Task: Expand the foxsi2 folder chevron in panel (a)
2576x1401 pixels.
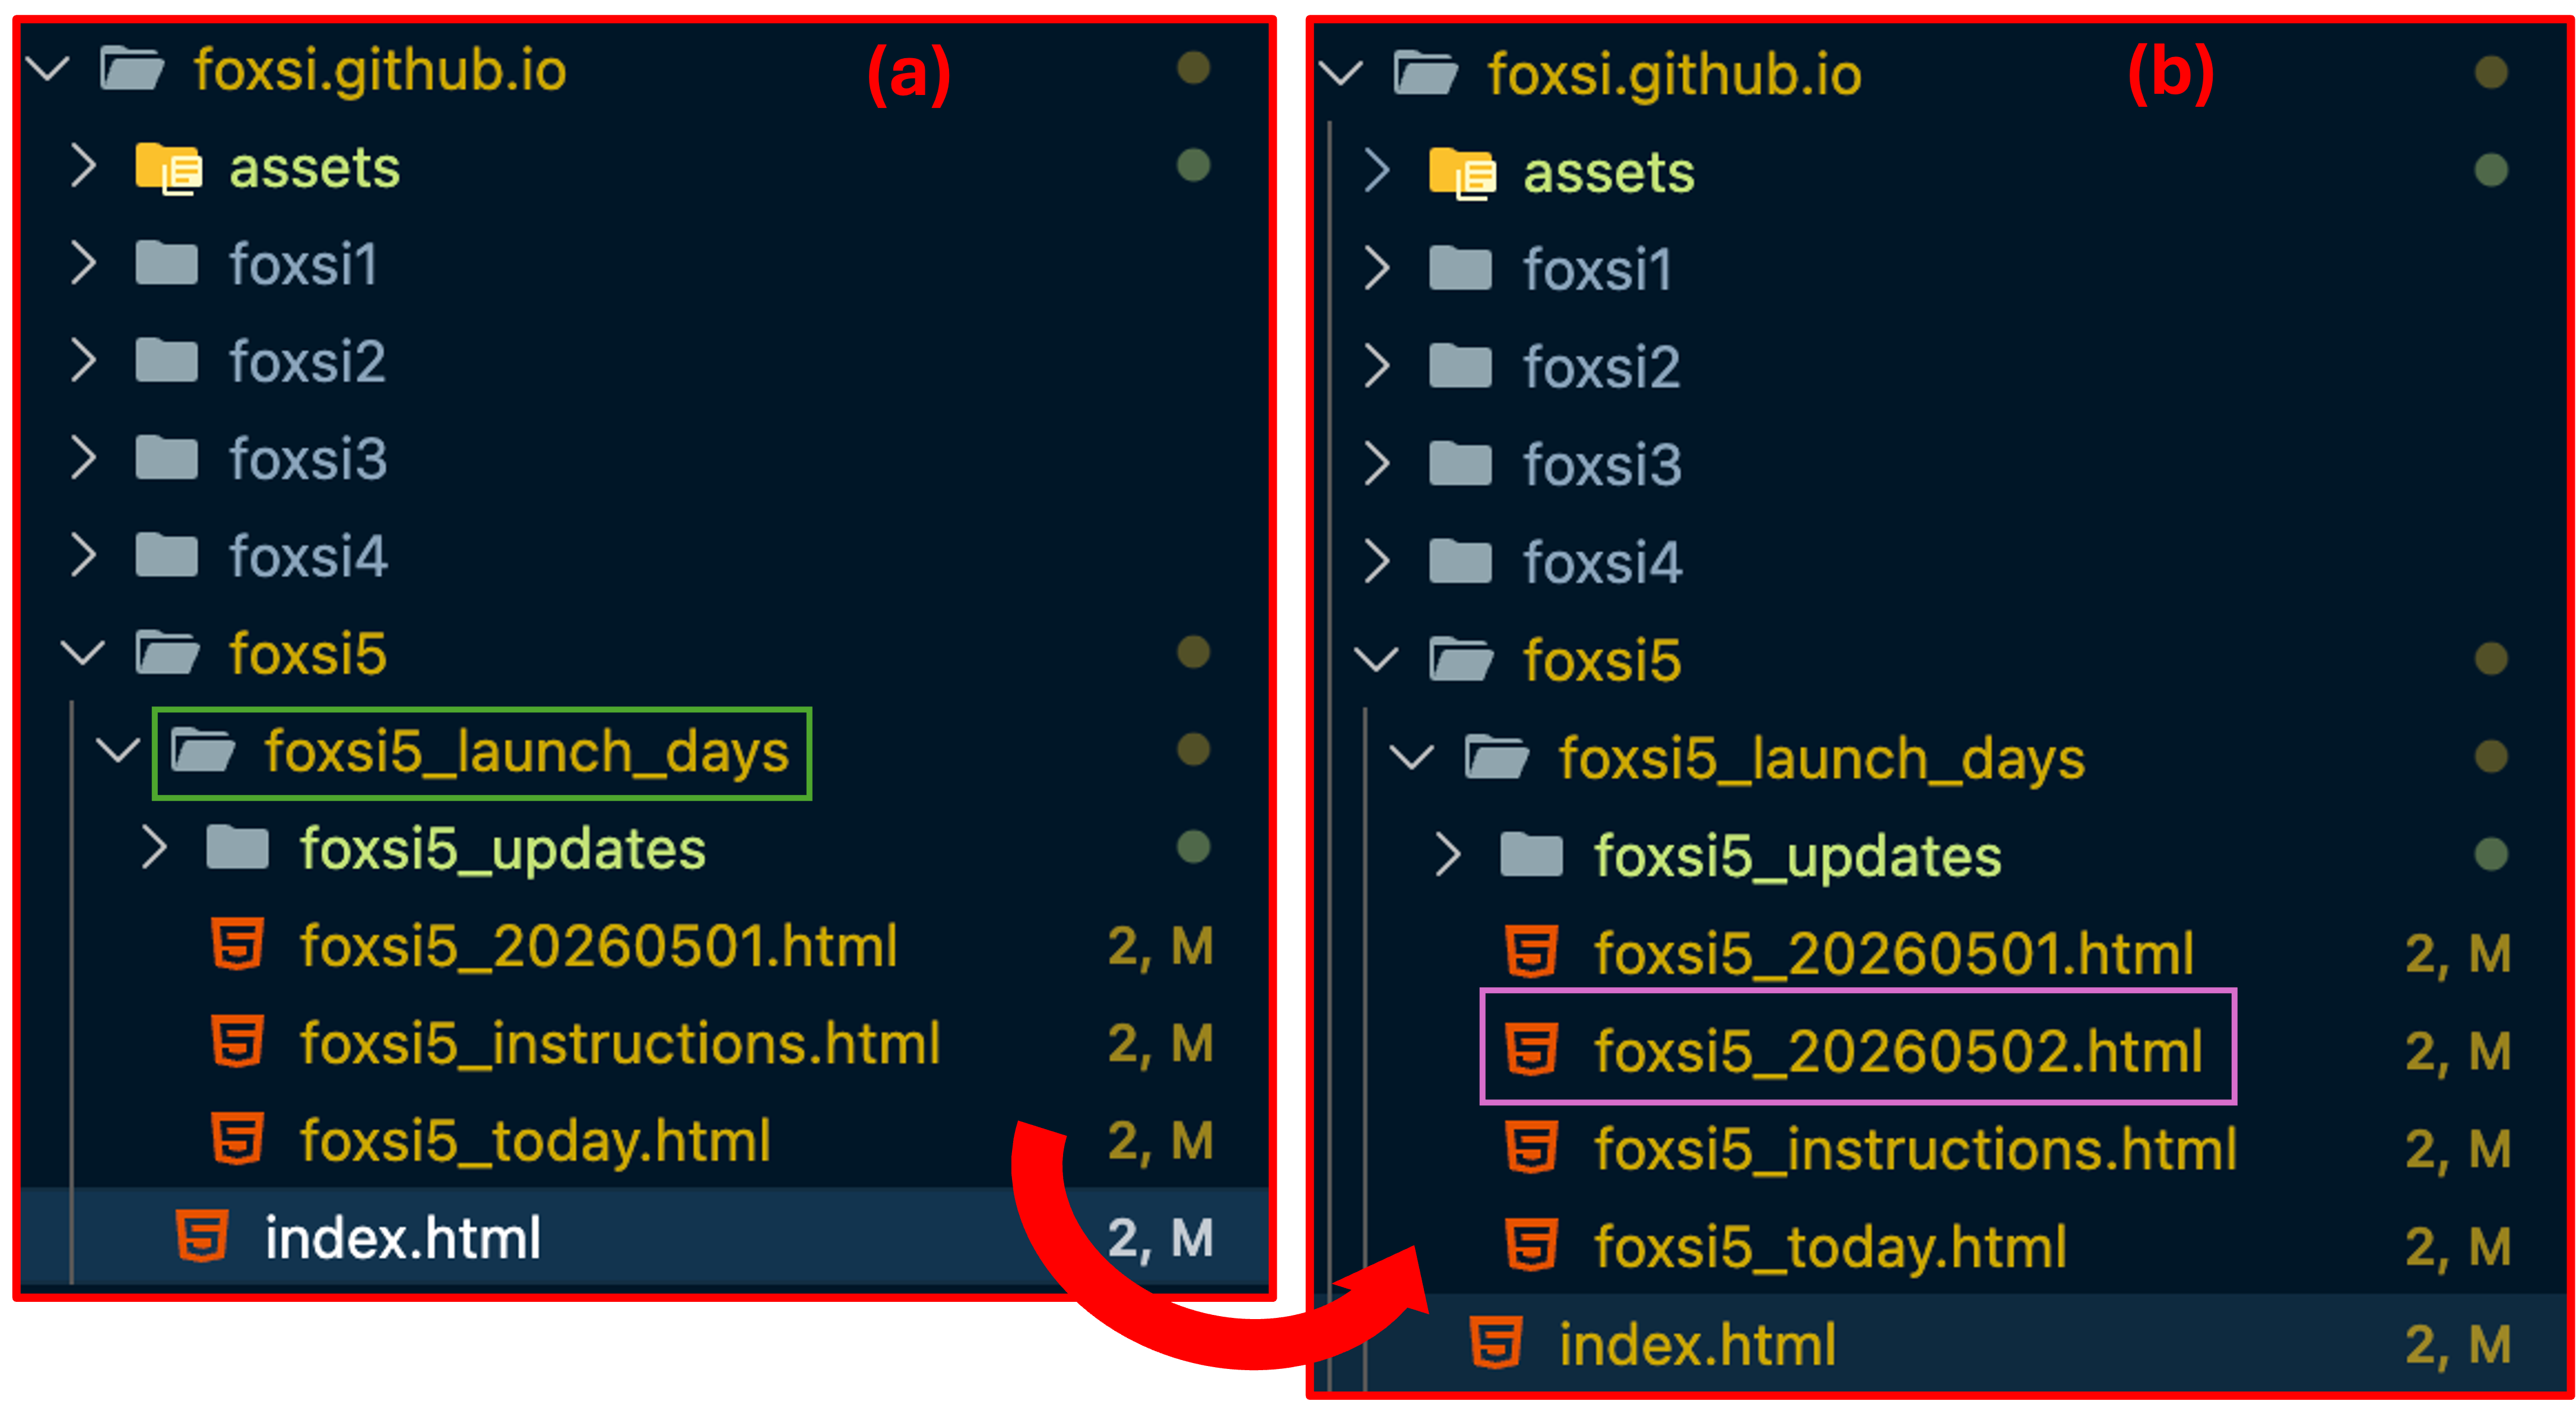Action: [x=84, y=361]
